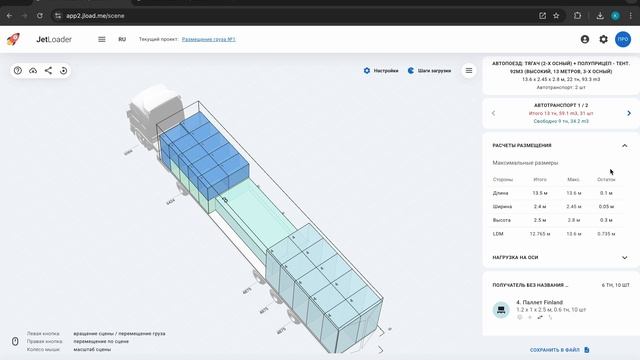Viewport: 640px width, 360px height.
Task: Select the cargo item 4. Паллет Finland
Action: [x=539, y=302]
